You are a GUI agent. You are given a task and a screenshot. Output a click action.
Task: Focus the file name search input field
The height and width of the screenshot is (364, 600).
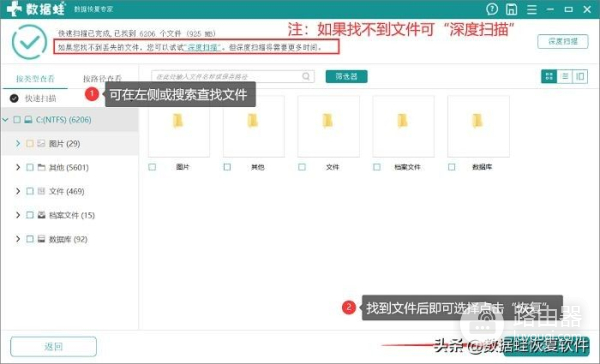(x=233, y=76)
